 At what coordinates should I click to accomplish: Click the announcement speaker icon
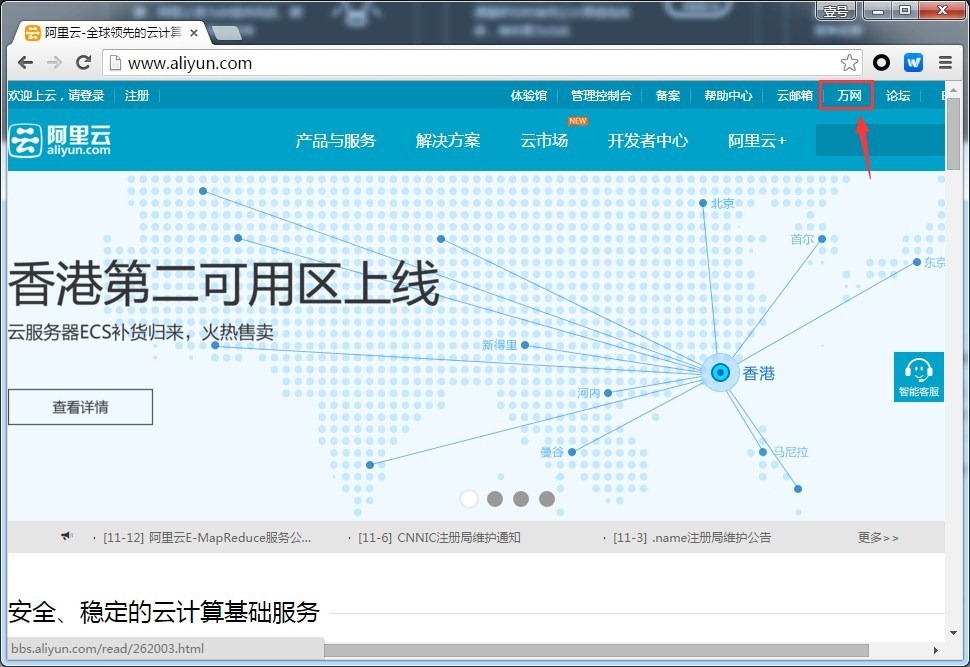(x=66, y=536)
